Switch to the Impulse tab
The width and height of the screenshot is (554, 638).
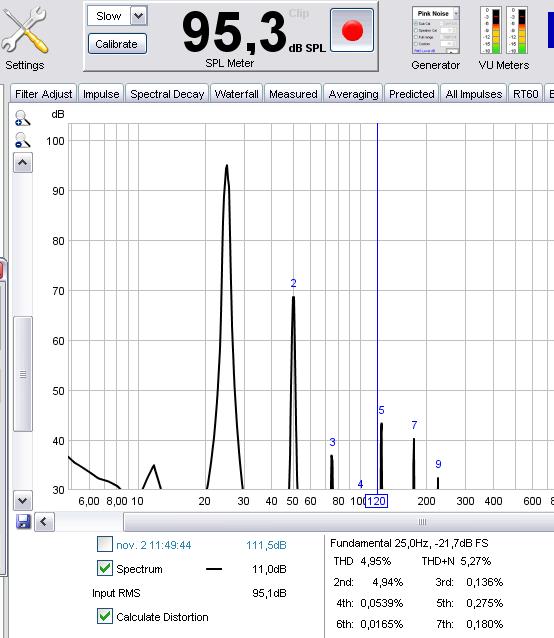(x=101, y=94)
